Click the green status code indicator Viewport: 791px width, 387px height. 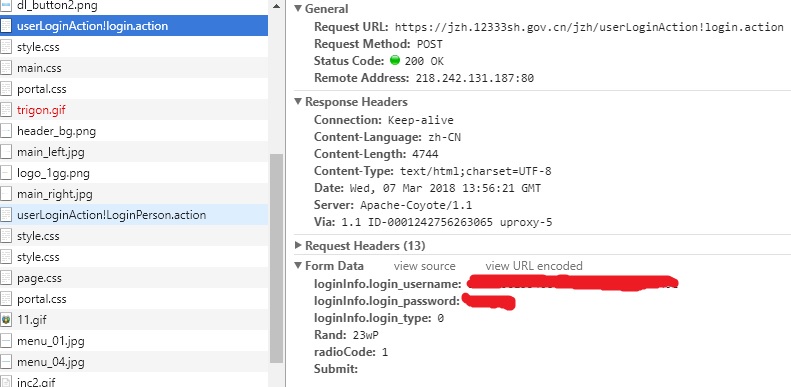pos(395,61)
